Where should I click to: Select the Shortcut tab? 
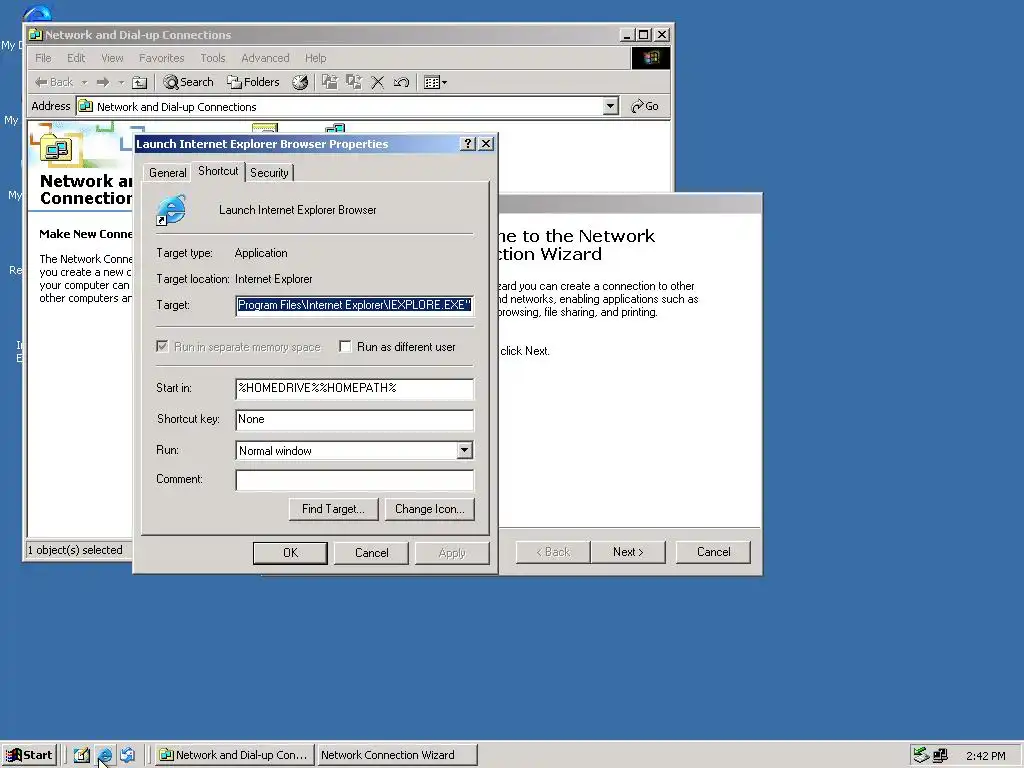coord(218,171)
